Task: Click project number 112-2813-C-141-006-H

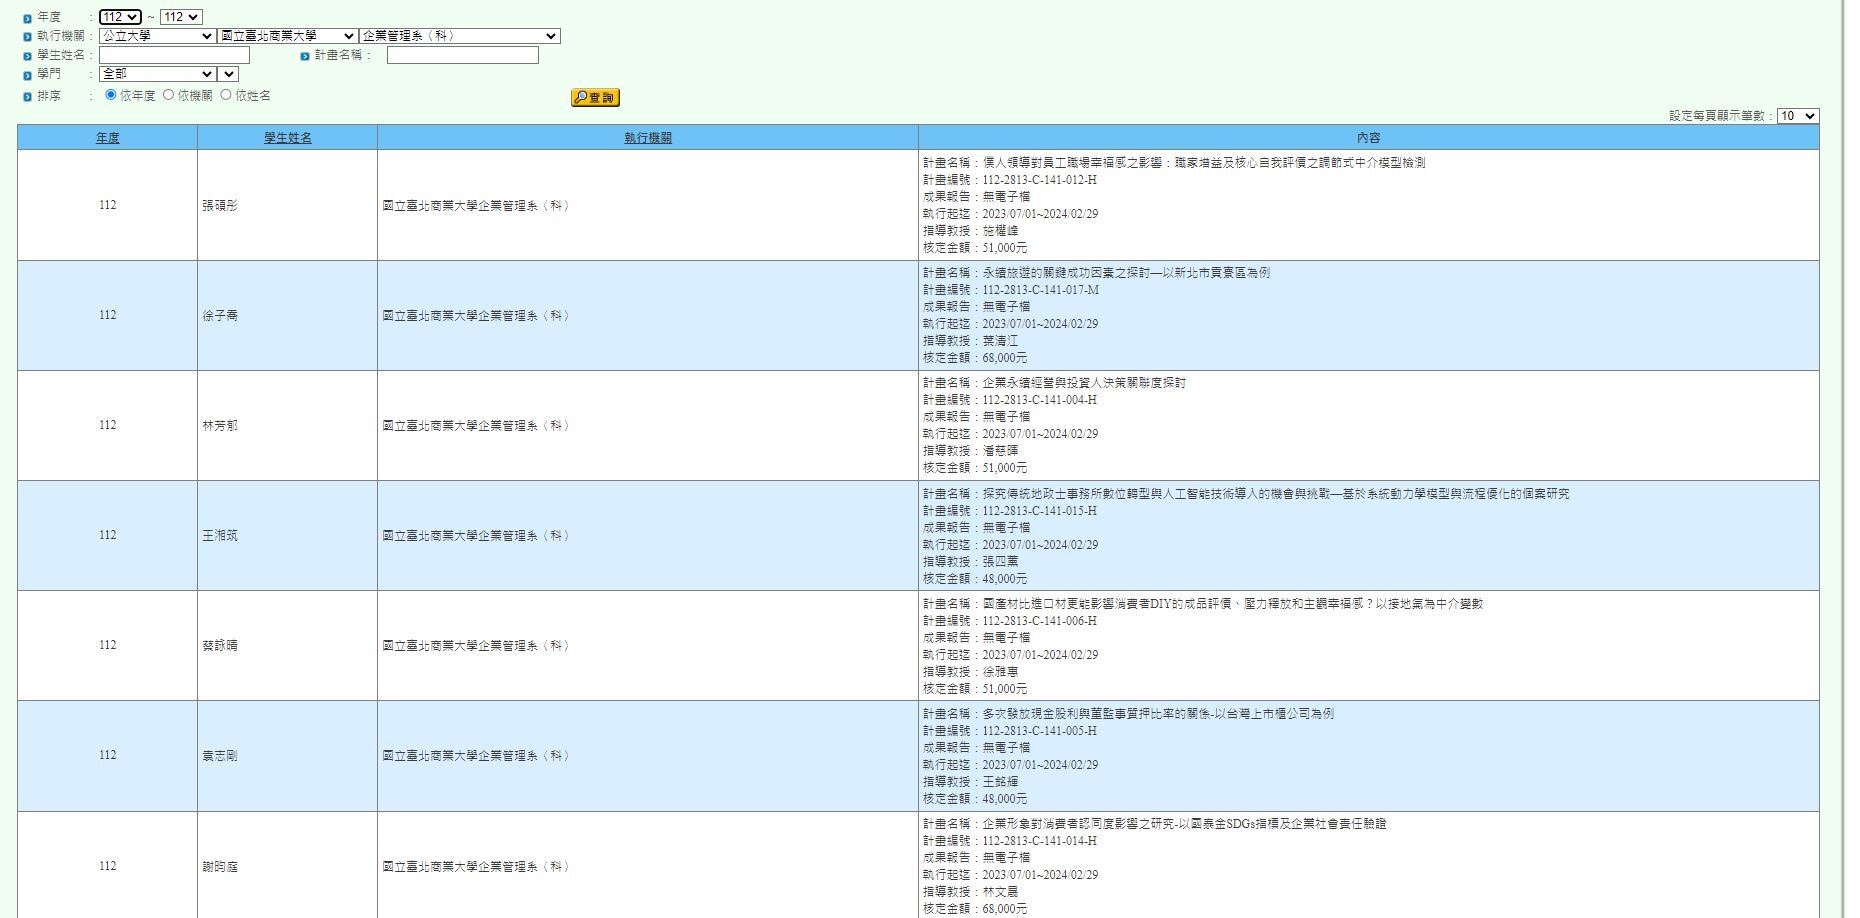Action: (1039, 621)
